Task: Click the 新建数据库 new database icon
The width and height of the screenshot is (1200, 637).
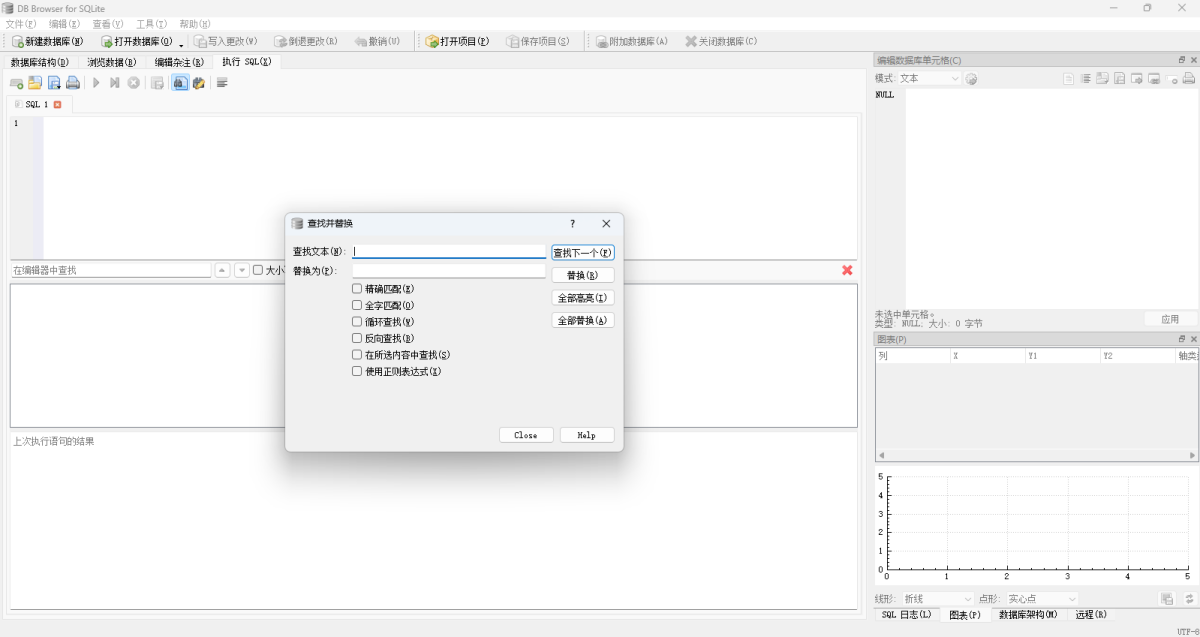Action: tap(18, 42)
